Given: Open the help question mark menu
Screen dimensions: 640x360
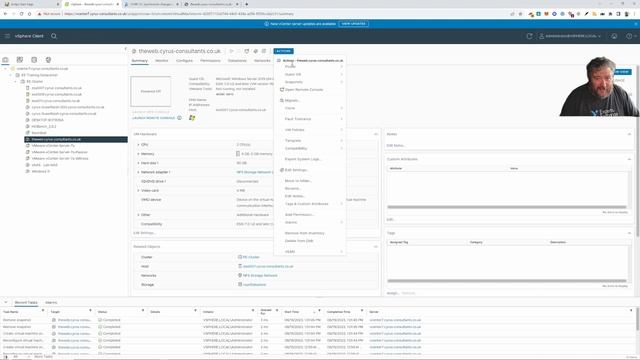Looking at the screenshot, I should [x=630, y=36].
